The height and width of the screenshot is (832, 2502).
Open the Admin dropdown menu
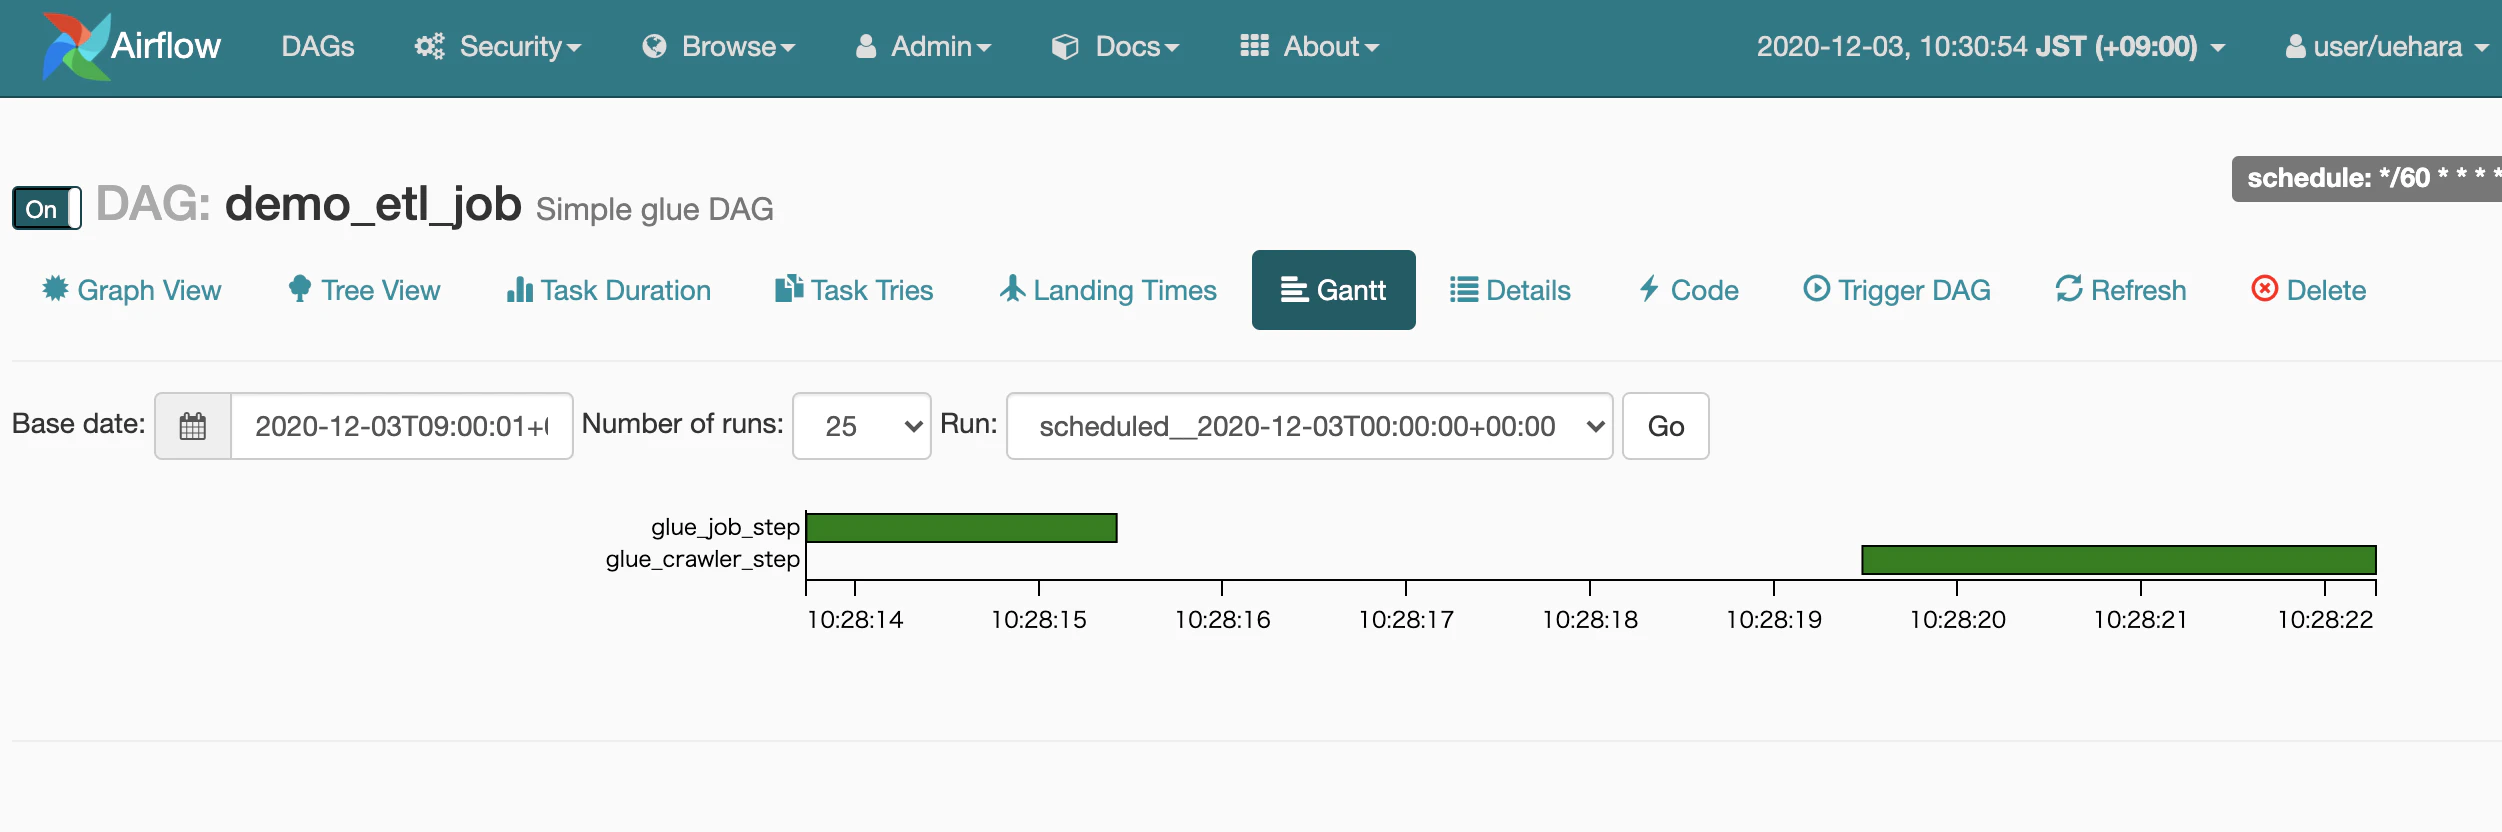click(923, 46)
